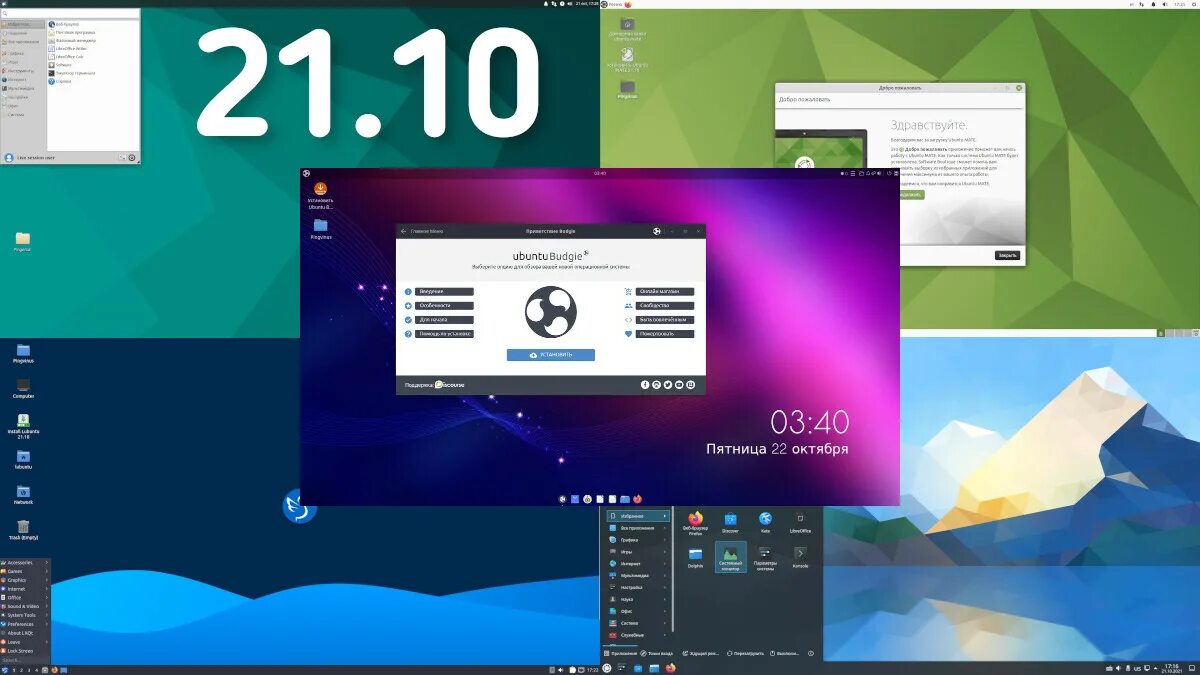Image resolution: width=1200 pixels, height=675 pixels.
Task: Open the lubuntu home folder desktop icon
Action: (23, 459)
